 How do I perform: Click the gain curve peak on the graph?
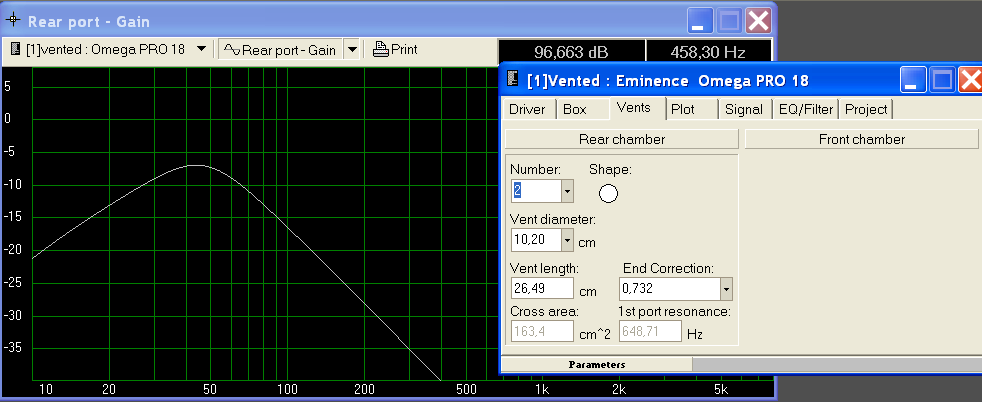pos(195,165)
